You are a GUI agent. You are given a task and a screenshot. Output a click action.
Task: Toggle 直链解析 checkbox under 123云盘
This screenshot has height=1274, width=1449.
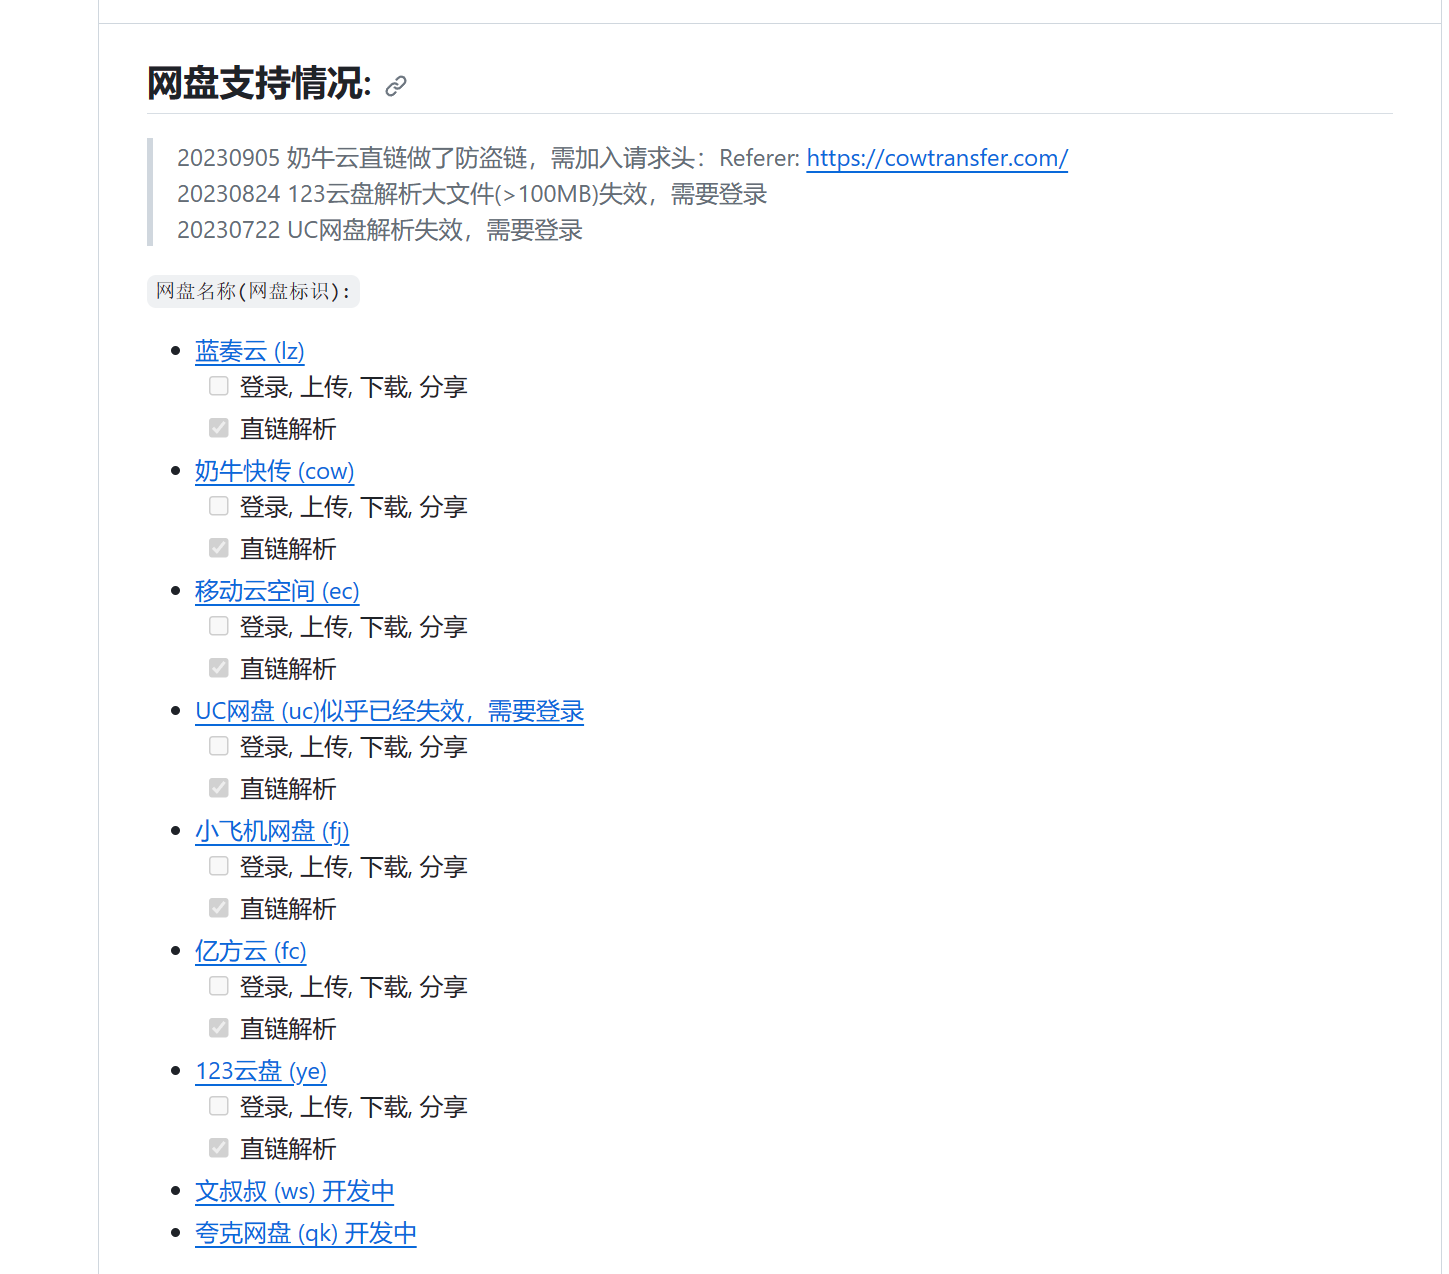pyautogui.click(x=219, y=1148)
